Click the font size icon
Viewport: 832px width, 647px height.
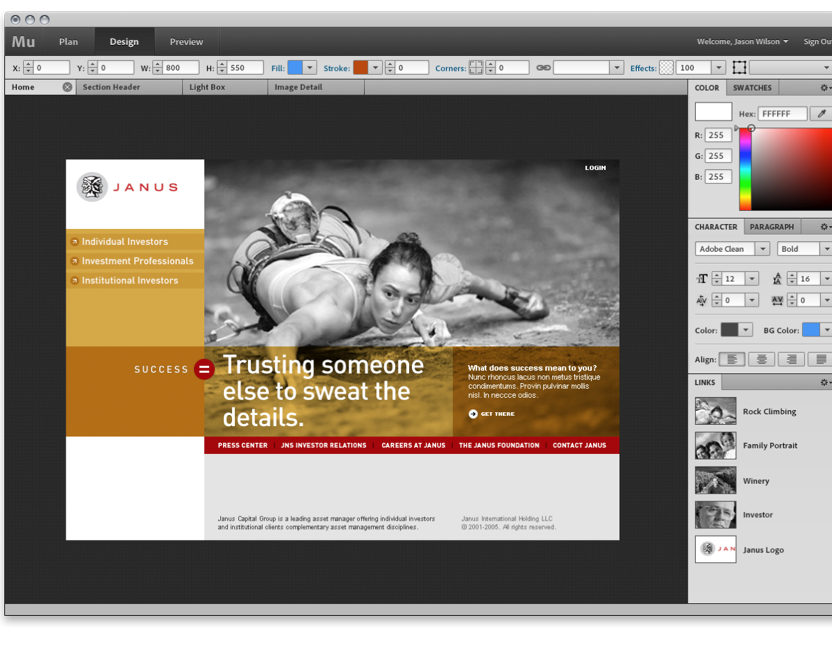coord(702,279)
